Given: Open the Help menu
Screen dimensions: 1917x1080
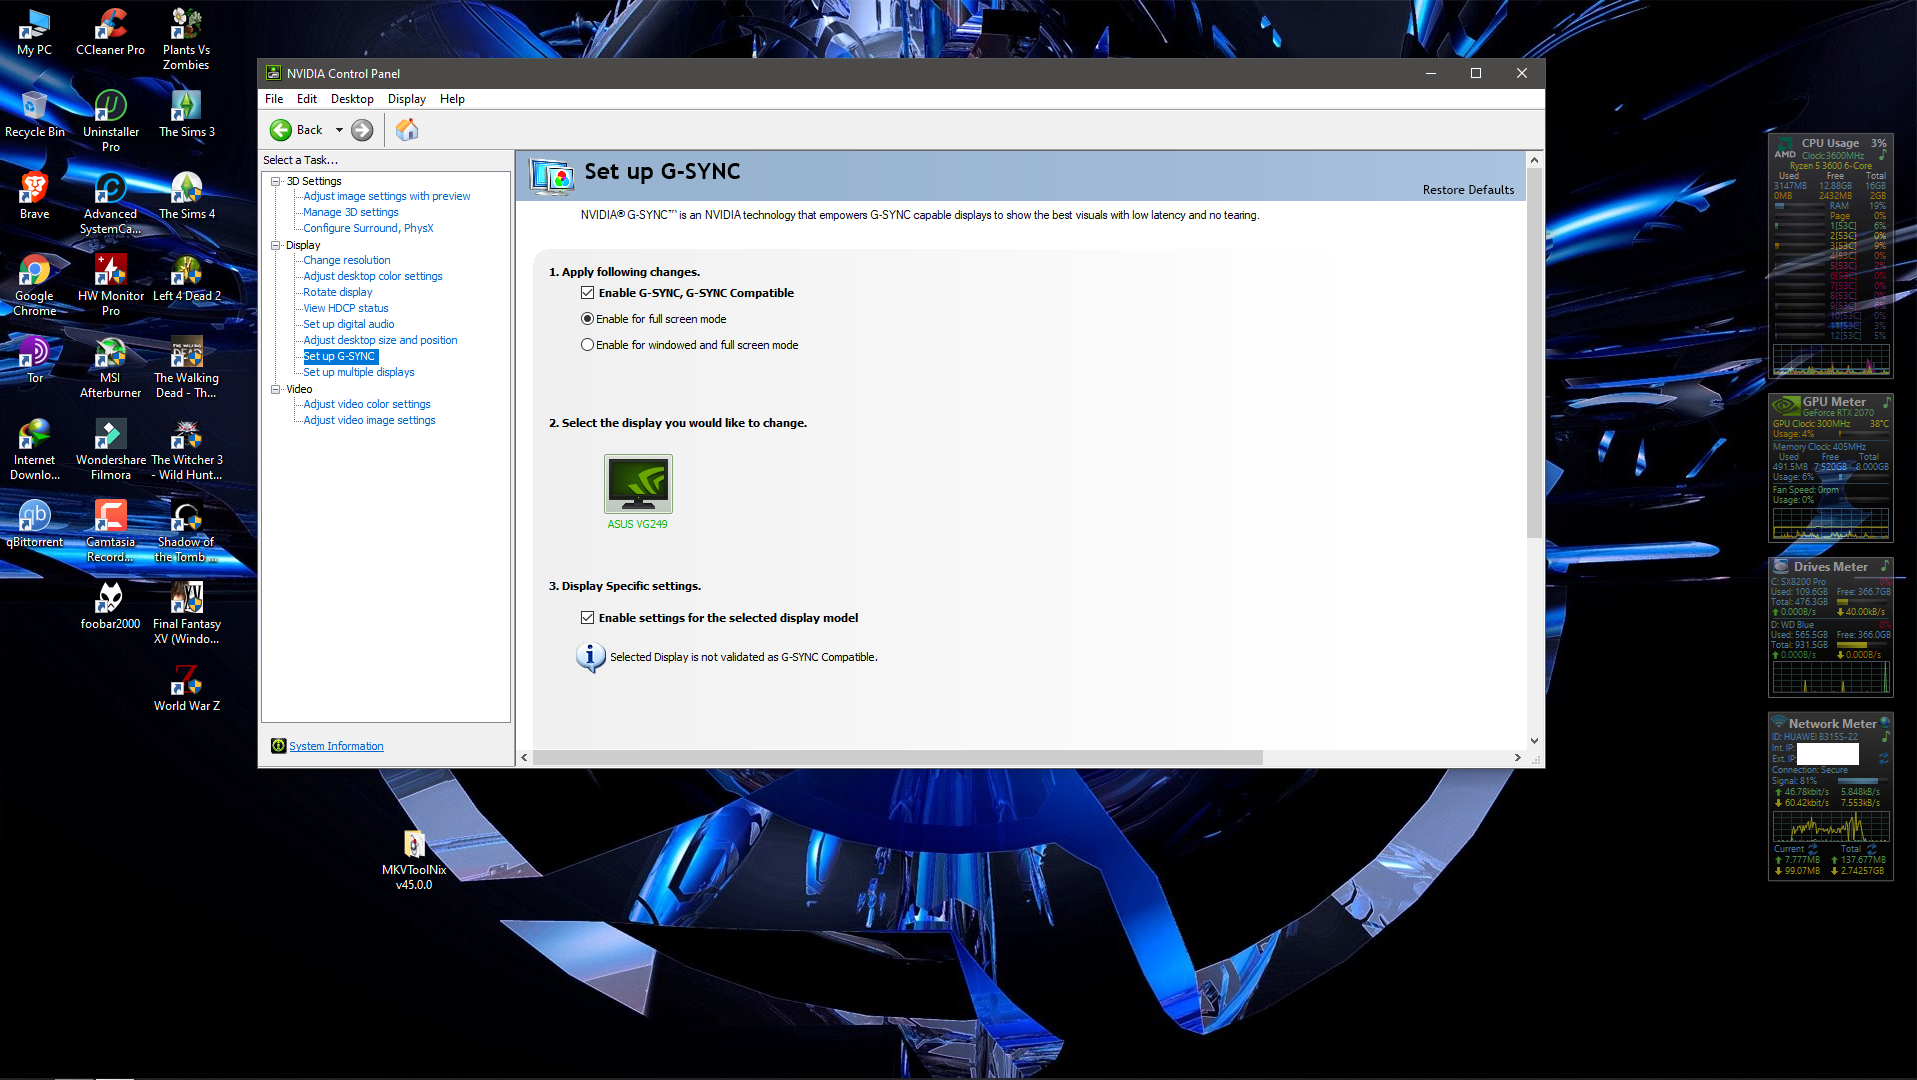Looking at the screenshot, I should tap(452, 99).
